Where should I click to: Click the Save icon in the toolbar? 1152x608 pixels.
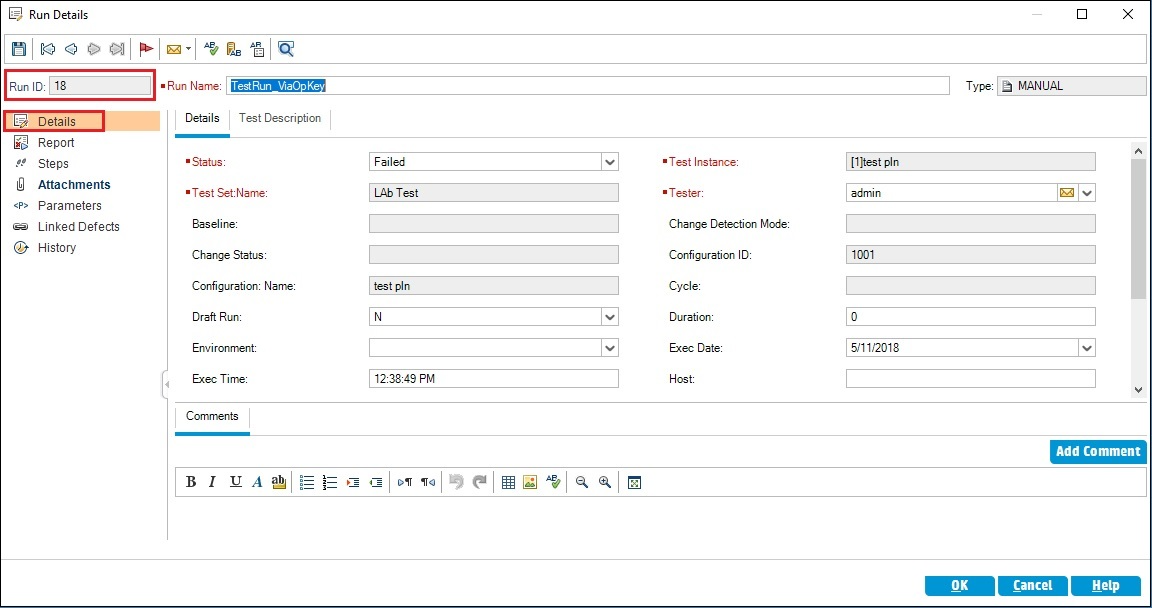pyautogui.click(x=19, y=49)
